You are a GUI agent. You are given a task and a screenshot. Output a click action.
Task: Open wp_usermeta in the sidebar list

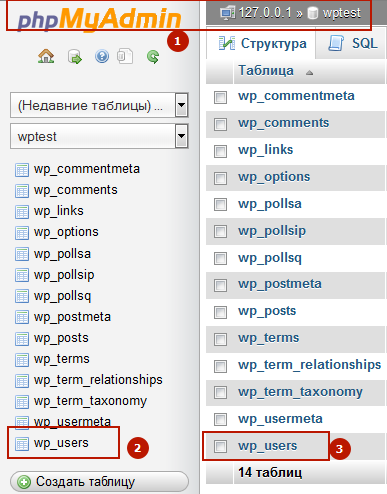coord(72,422)
